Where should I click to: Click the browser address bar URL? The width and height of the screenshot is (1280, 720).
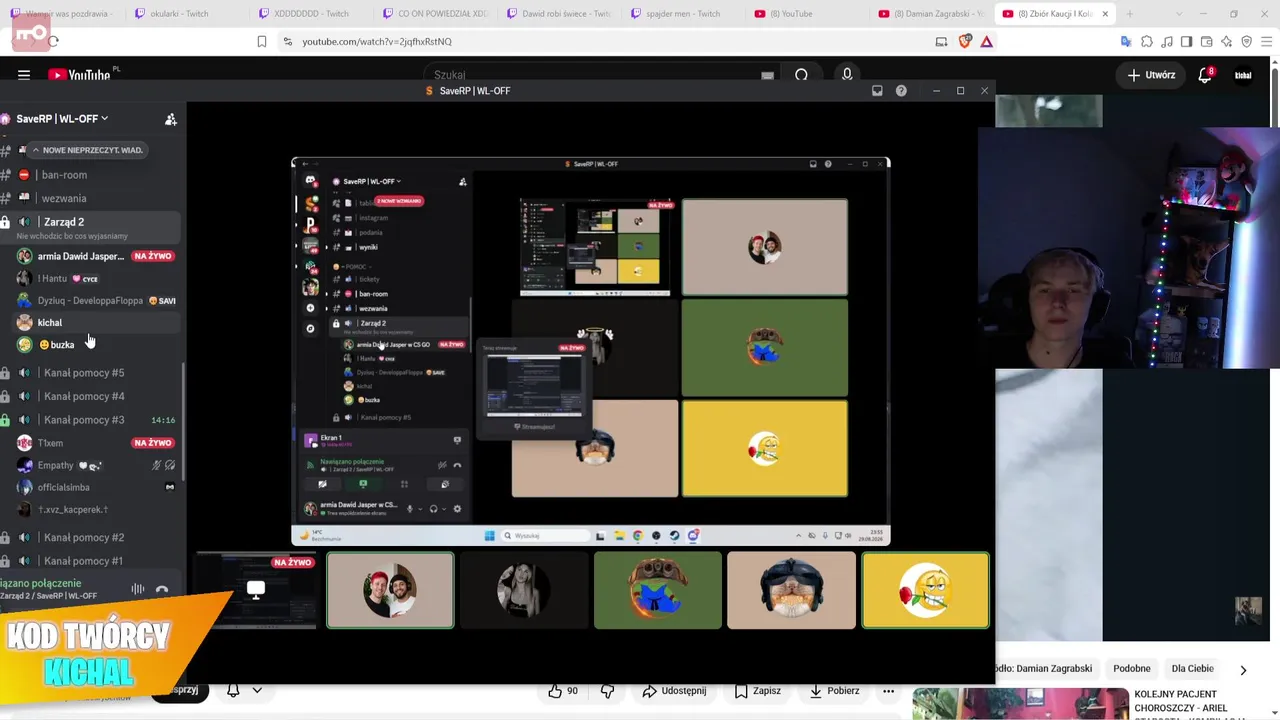pyautogui.click(x=376, y=41)
